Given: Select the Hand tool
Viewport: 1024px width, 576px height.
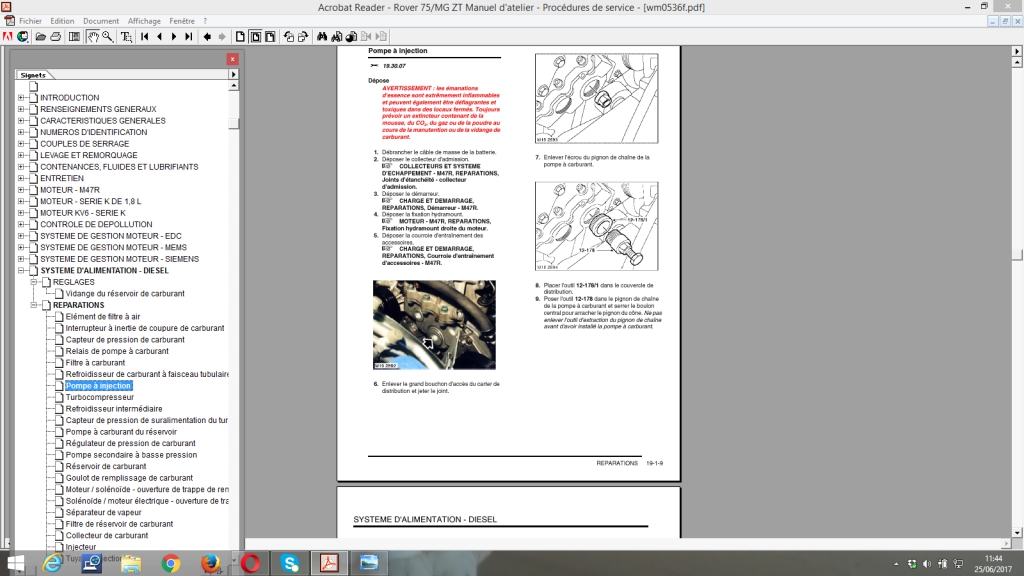Looking at the screenshot, I should pyautogui.click(x=93, y=37).
